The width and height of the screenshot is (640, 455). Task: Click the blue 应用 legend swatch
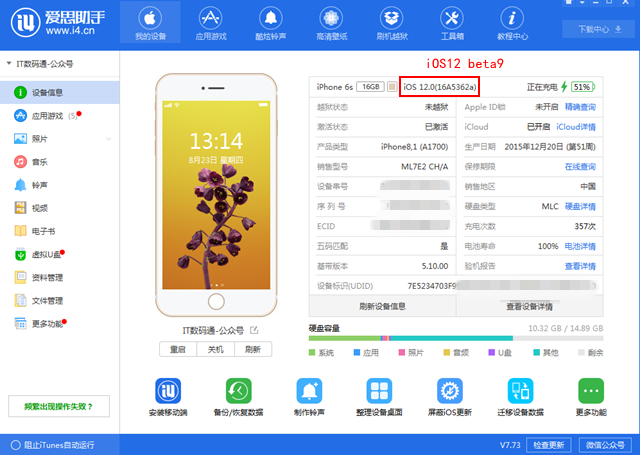point(357,353)
